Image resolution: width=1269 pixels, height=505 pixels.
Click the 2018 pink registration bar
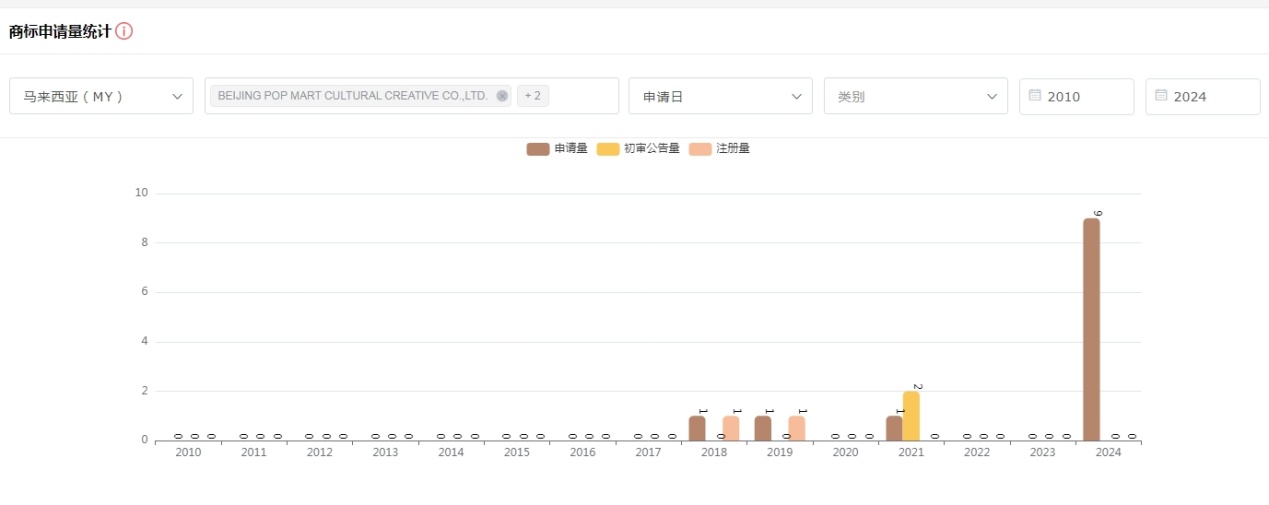[731, 428]
